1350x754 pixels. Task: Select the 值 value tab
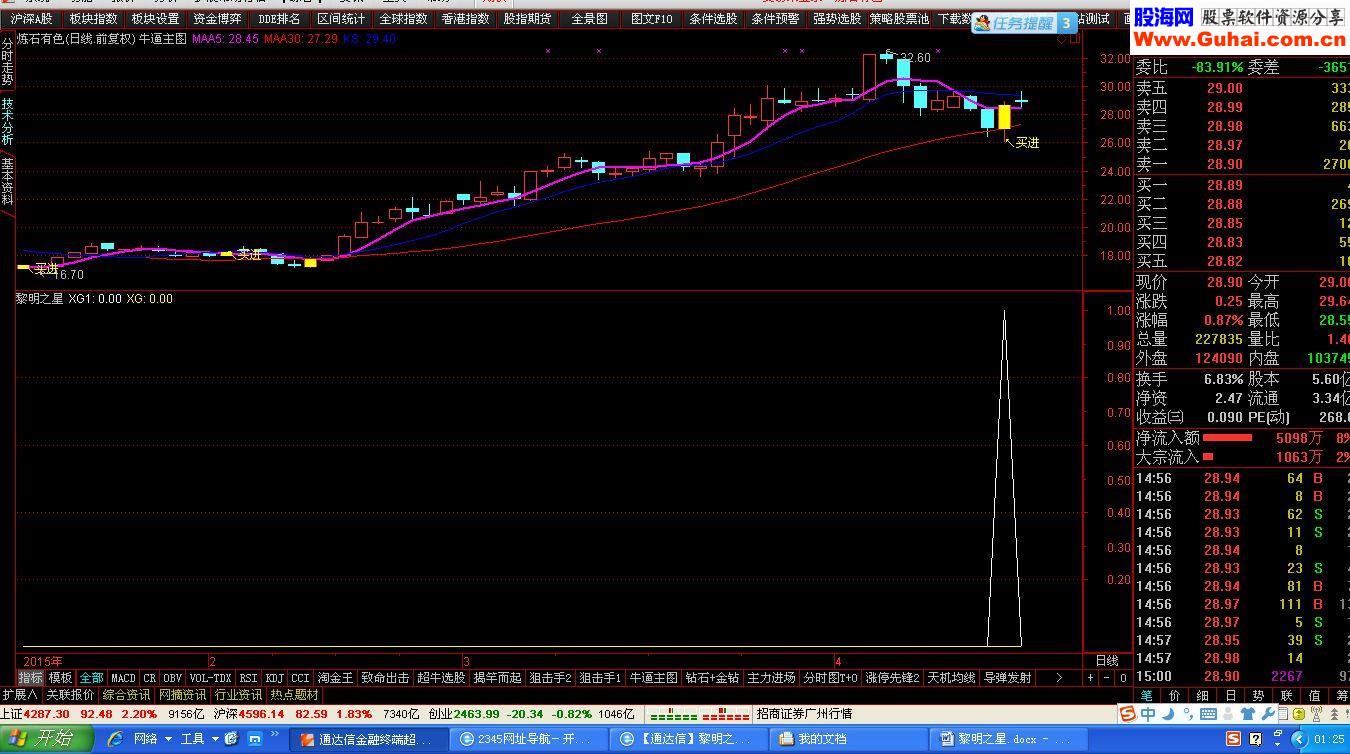(1314, 696)
